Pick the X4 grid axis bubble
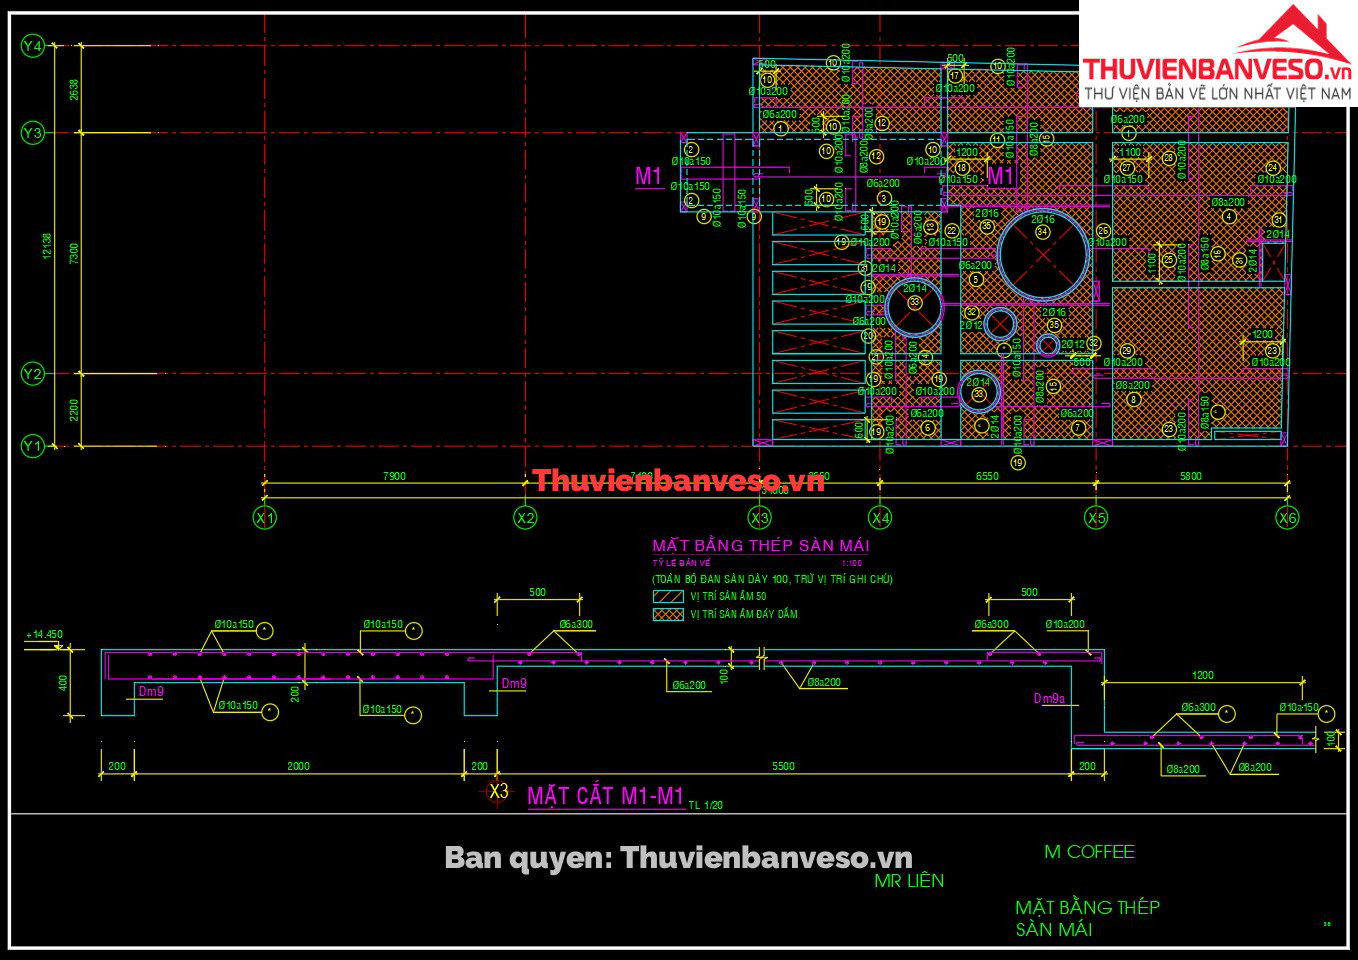Viewport: 1358px width, 960px height. [x=880, y=518]
